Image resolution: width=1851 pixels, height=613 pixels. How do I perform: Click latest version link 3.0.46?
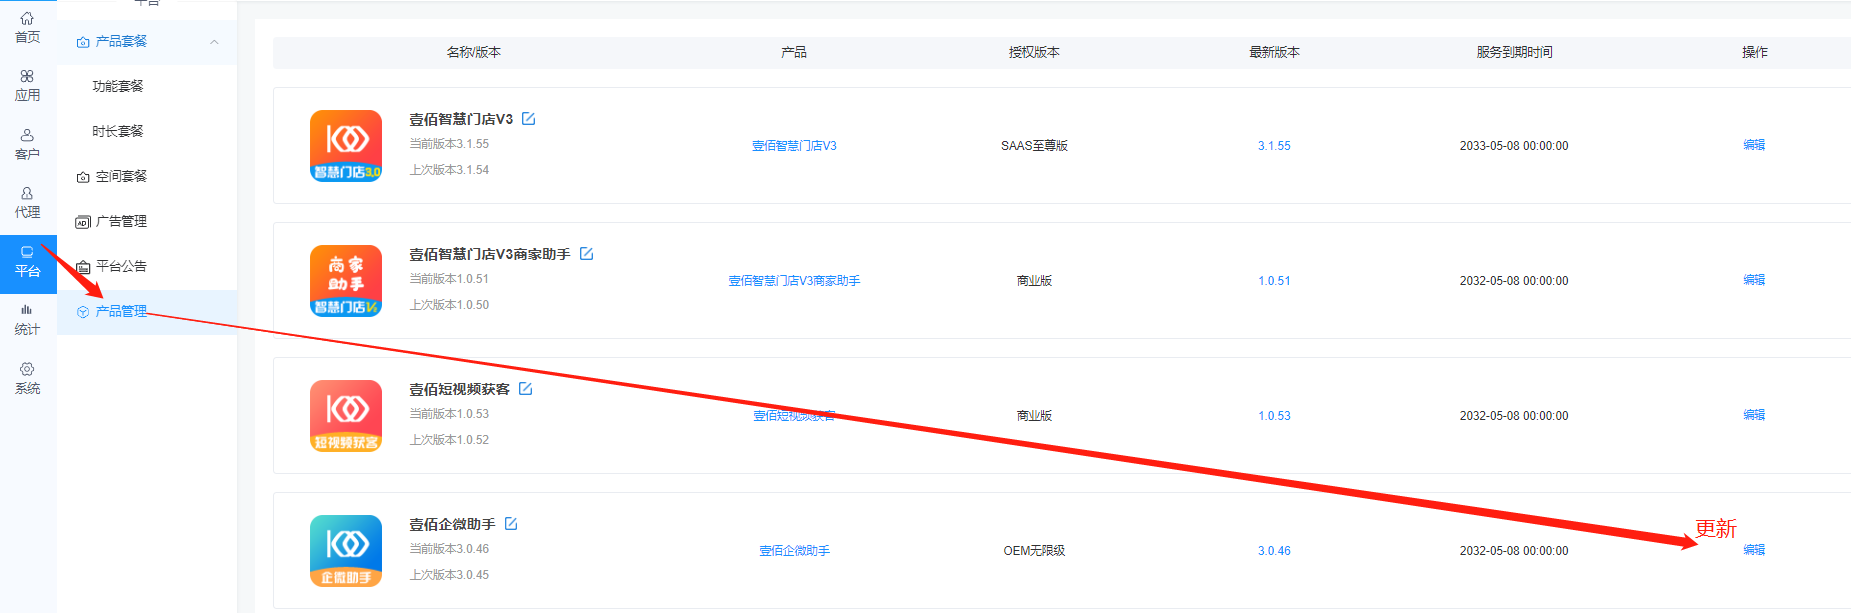coord(1274,551)
